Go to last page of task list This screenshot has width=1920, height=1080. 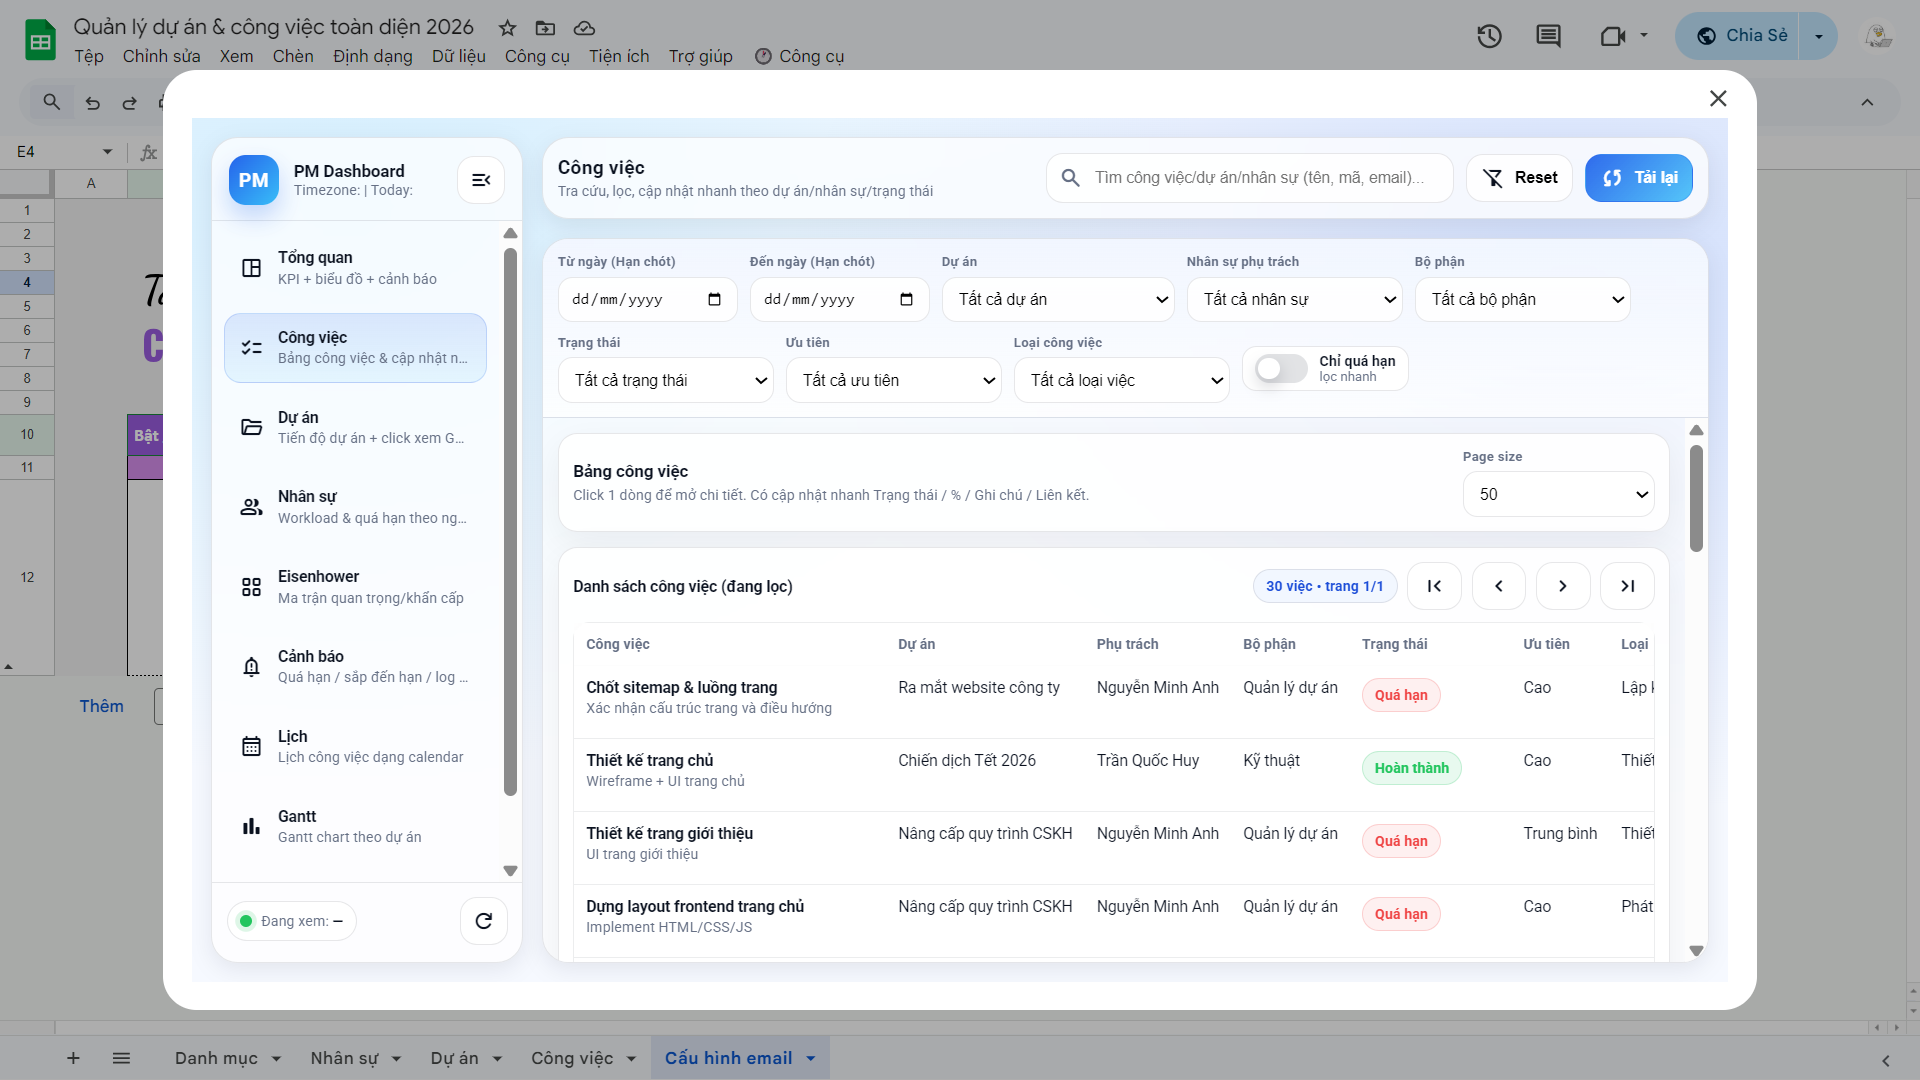point(1627,586)
